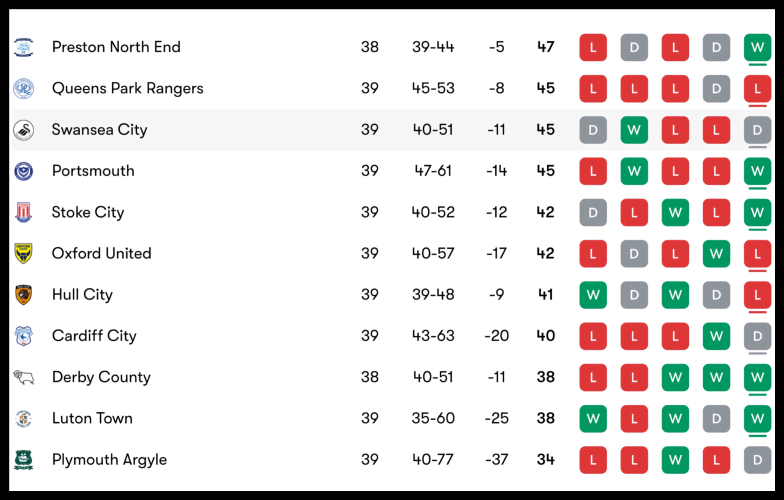
Task: Select the Swansea City swan crest
Action: [23, 130]
